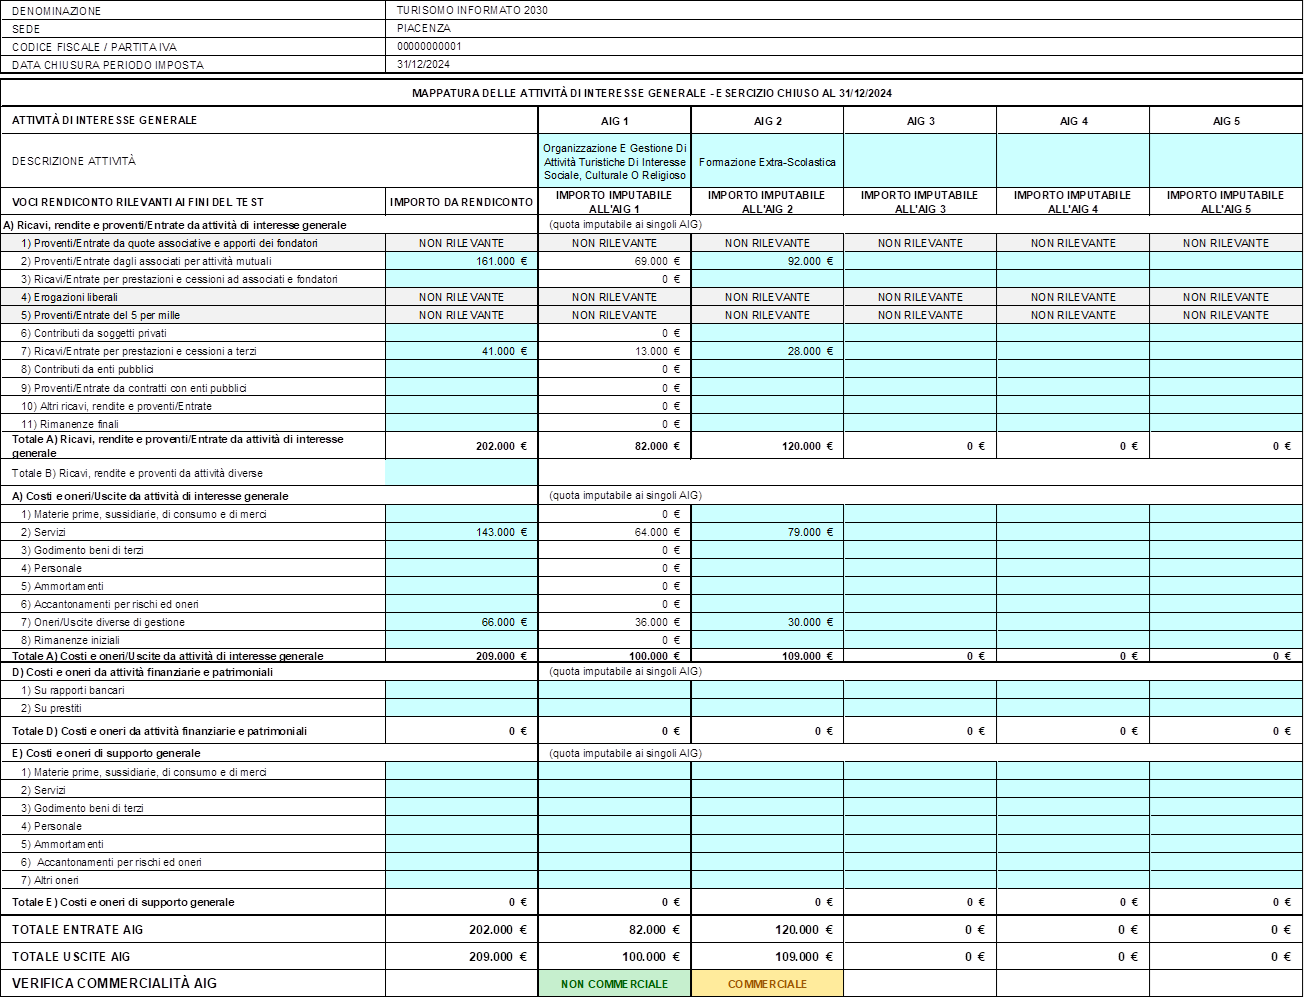The image size is (1304, 998).
Task: Click the AIG 5 column header
Action: click(1226, 121)
